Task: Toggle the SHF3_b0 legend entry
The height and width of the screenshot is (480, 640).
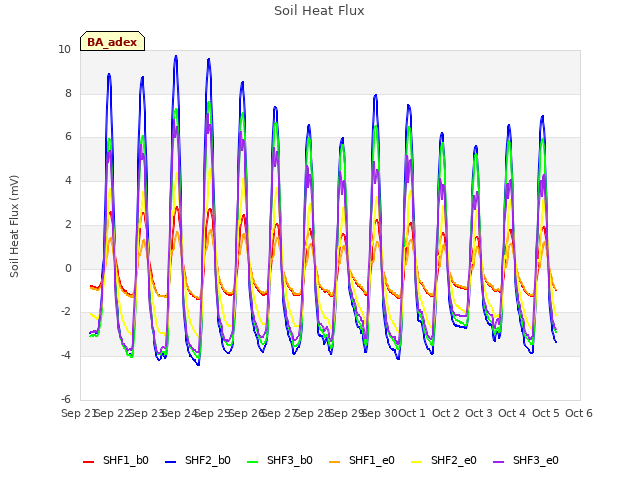Action: [x=280, y=460]
